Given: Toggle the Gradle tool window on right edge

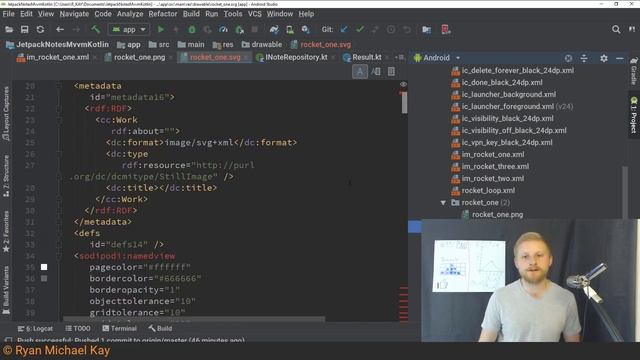Looking at the screenshot, I should click(x=633, y=71).
